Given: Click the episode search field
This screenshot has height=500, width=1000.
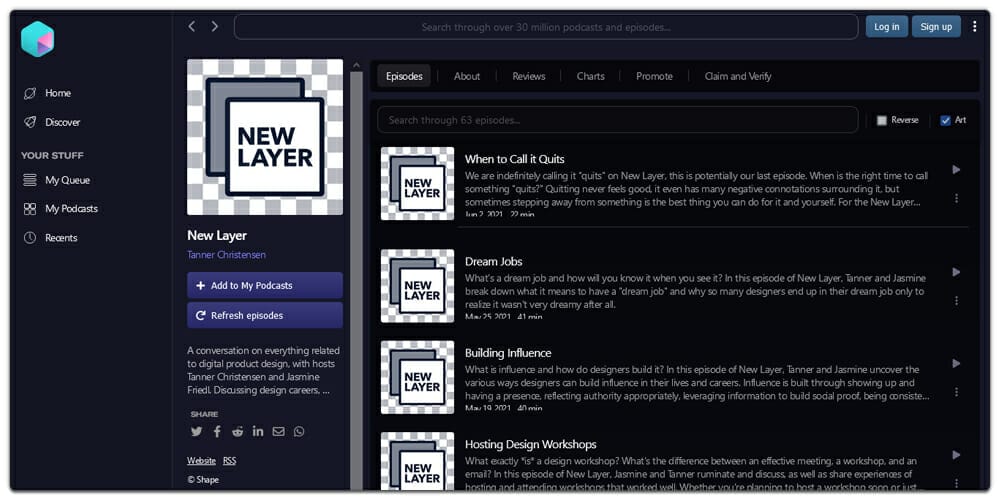Looking at the screenshot, I should (617, 120).
